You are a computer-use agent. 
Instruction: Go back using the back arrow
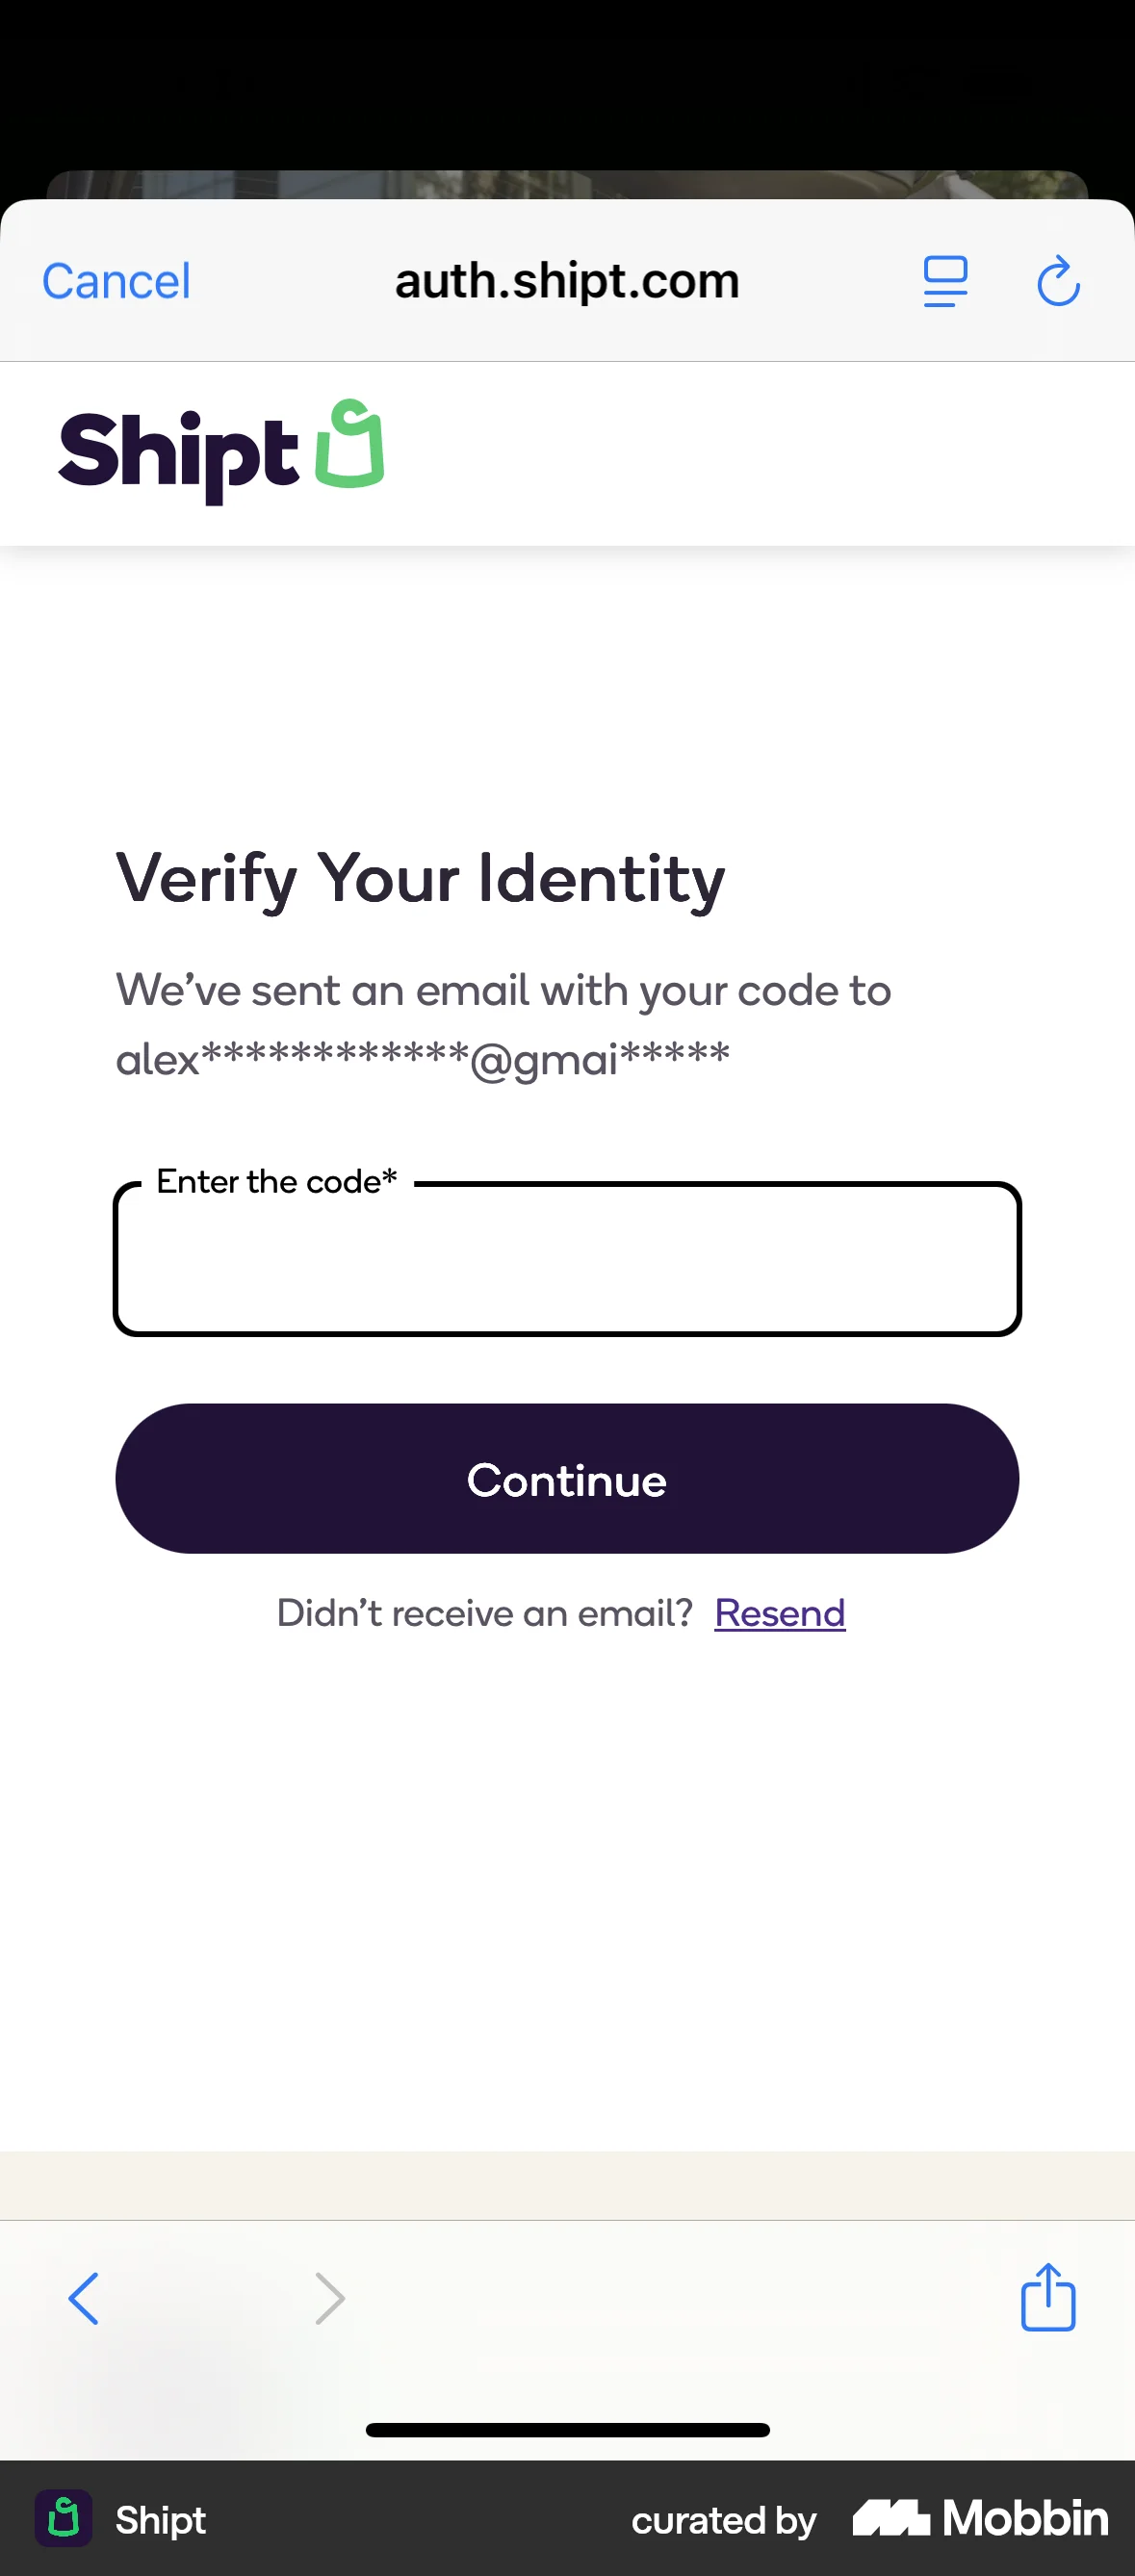[84, 2297]
